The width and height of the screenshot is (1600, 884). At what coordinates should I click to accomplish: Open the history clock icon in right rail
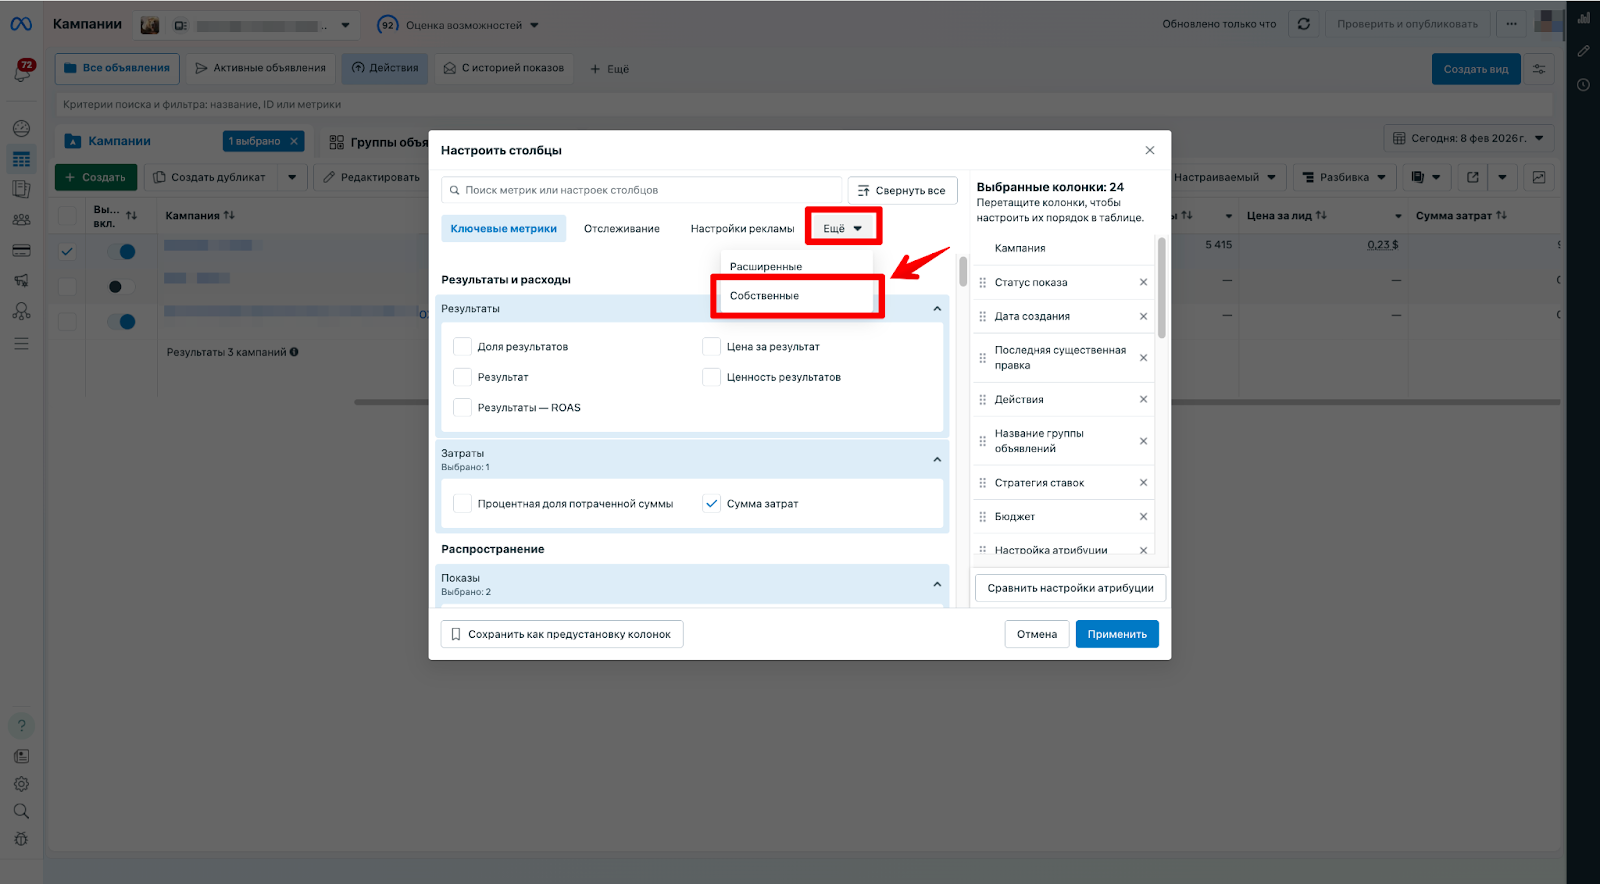click(1583, 85)
